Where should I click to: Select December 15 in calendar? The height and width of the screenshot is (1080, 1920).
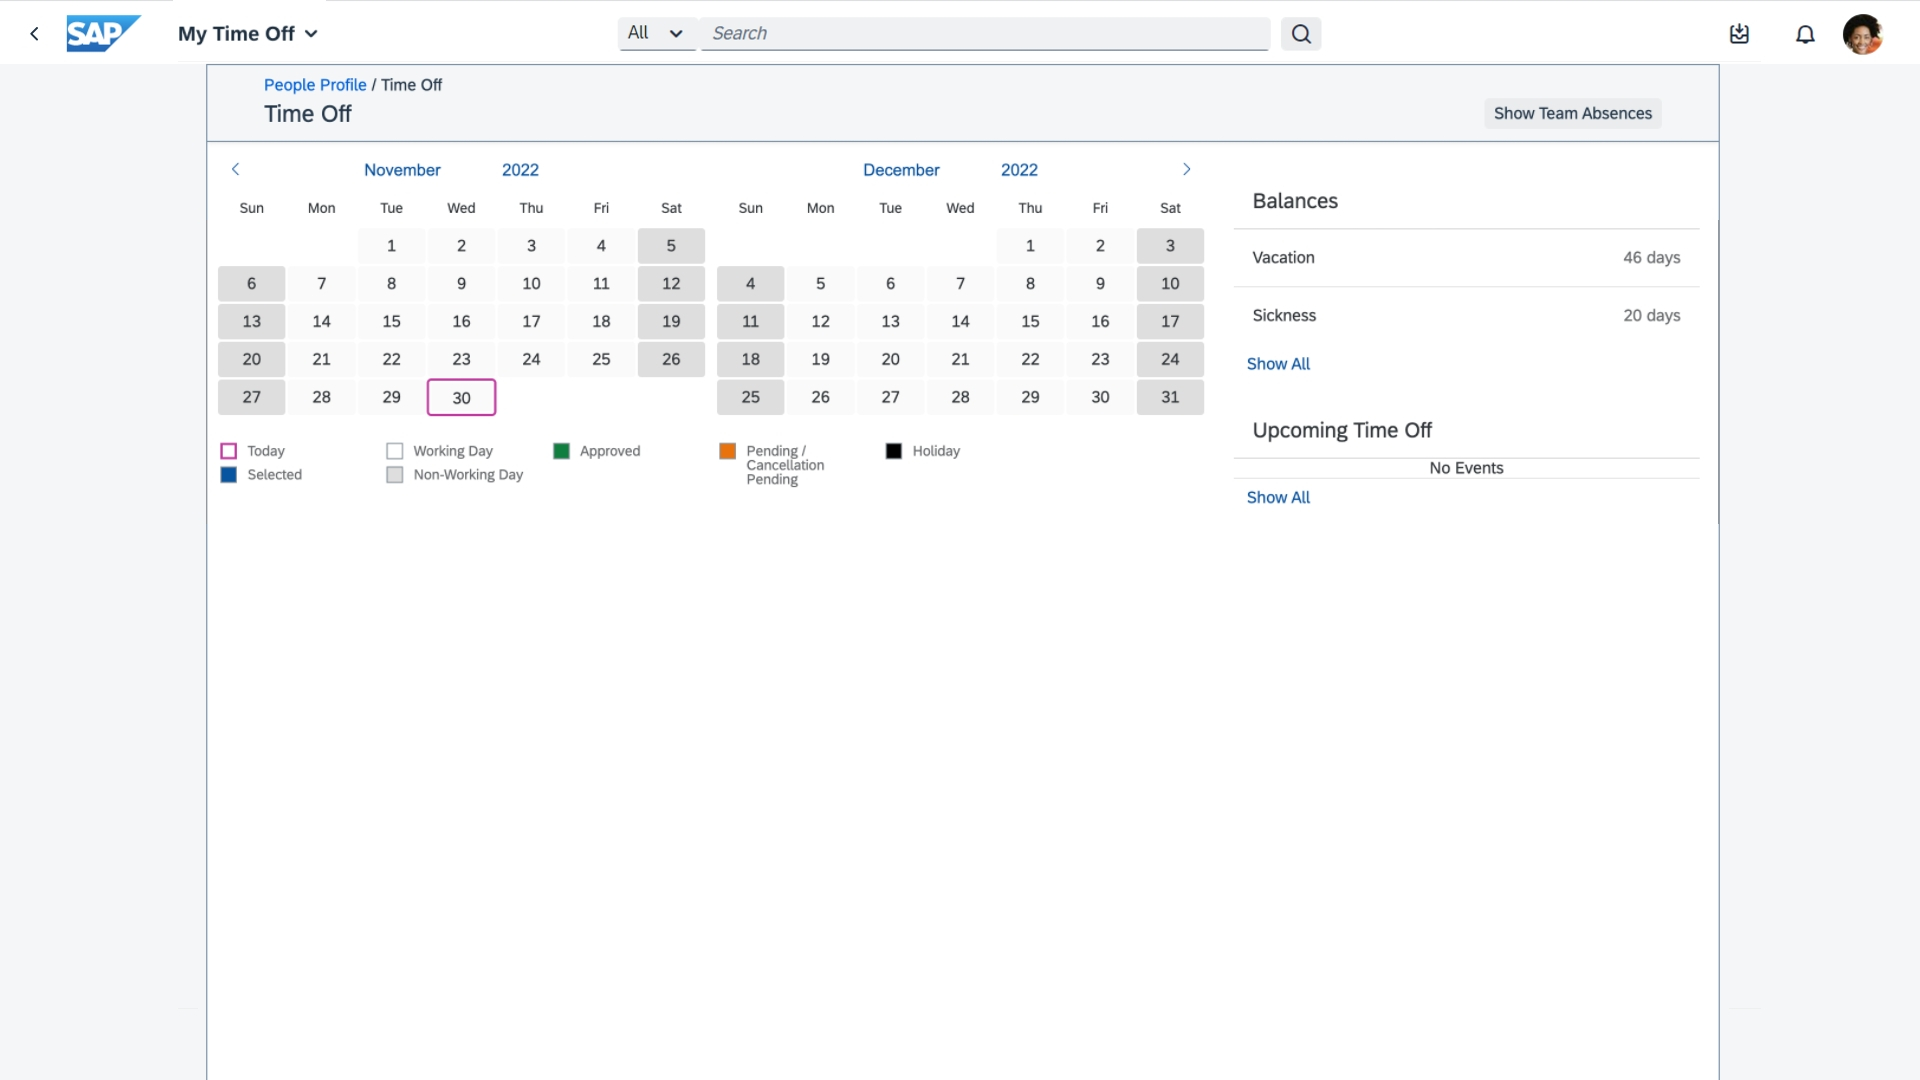coord(1030,321)
